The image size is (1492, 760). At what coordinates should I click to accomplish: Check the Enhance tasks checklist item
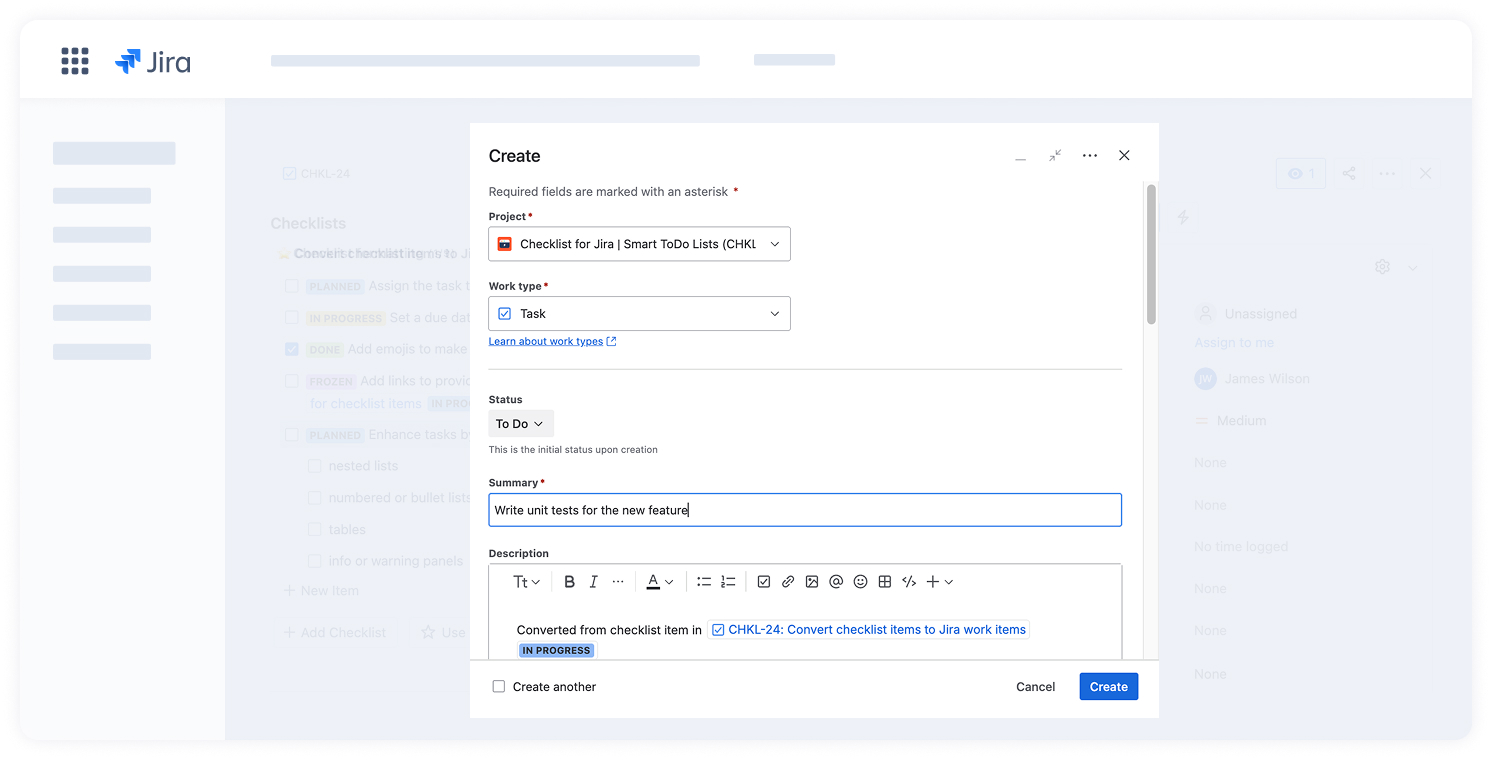click(292, 436)
